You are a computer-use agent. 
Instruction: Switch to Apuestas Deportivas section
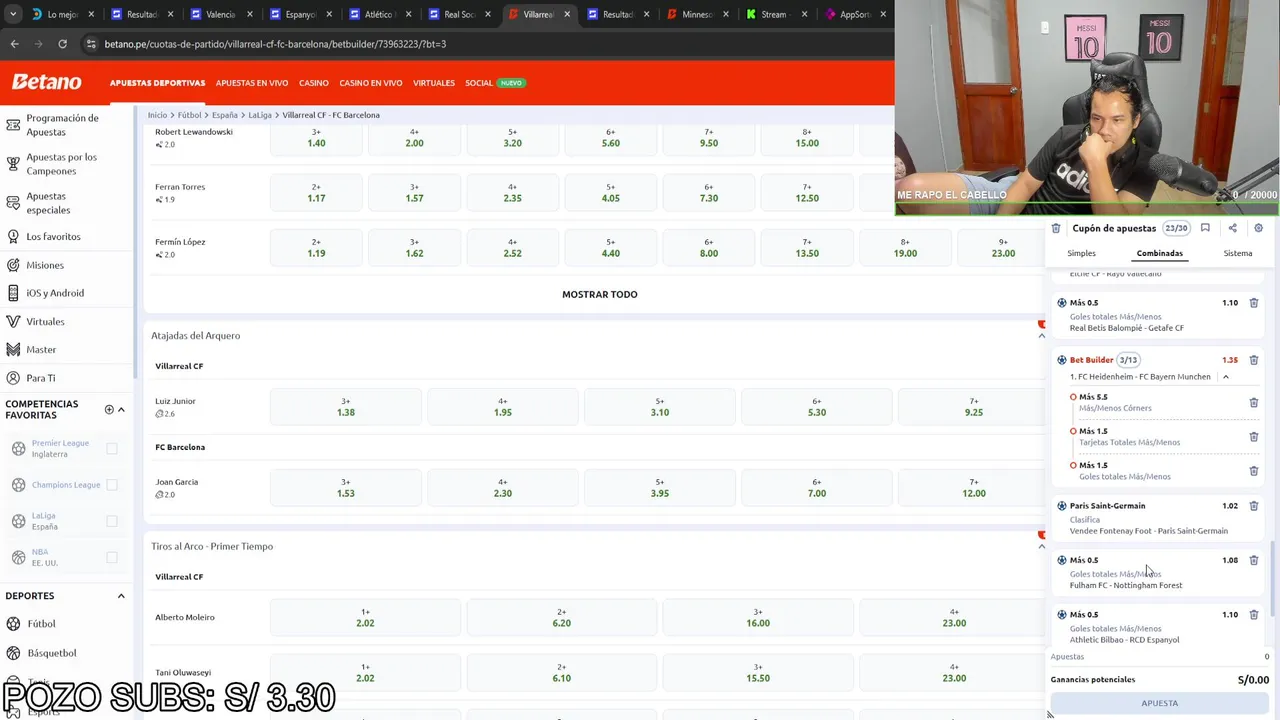(157, 83)
